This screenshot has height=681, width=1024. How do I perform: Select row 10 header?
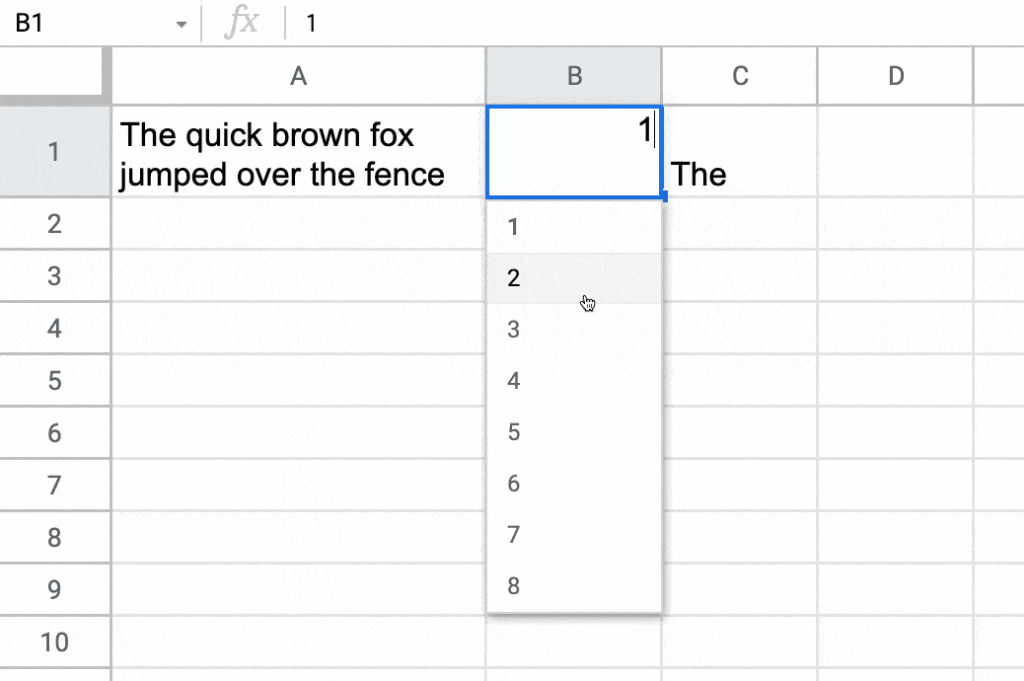tap(53, 641)
